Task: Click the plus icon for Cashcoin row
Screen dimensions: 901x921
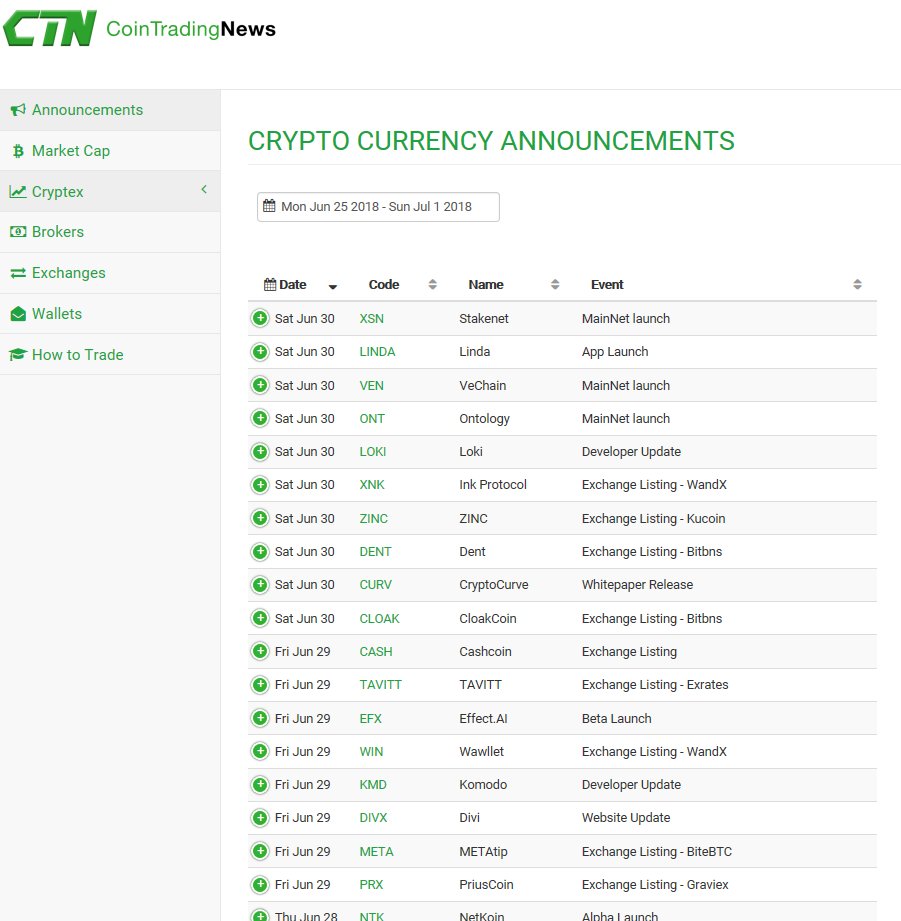Action: tap(260, 651)
